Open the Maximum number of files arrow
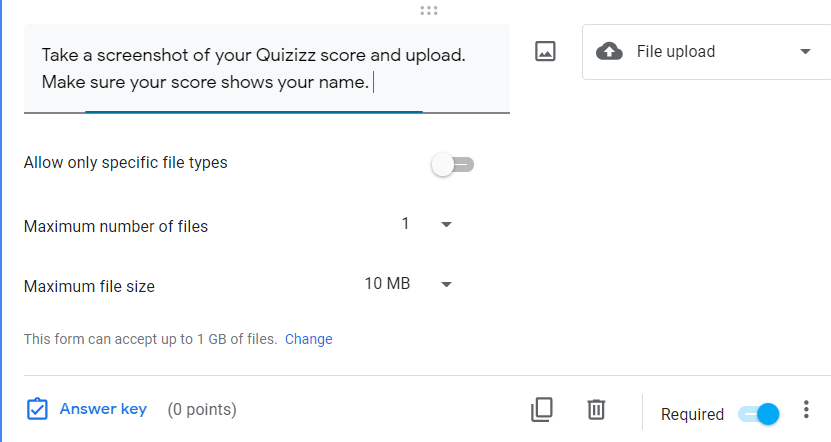The image size is (831, 442). pyautogui.click(x=447, y=225)
